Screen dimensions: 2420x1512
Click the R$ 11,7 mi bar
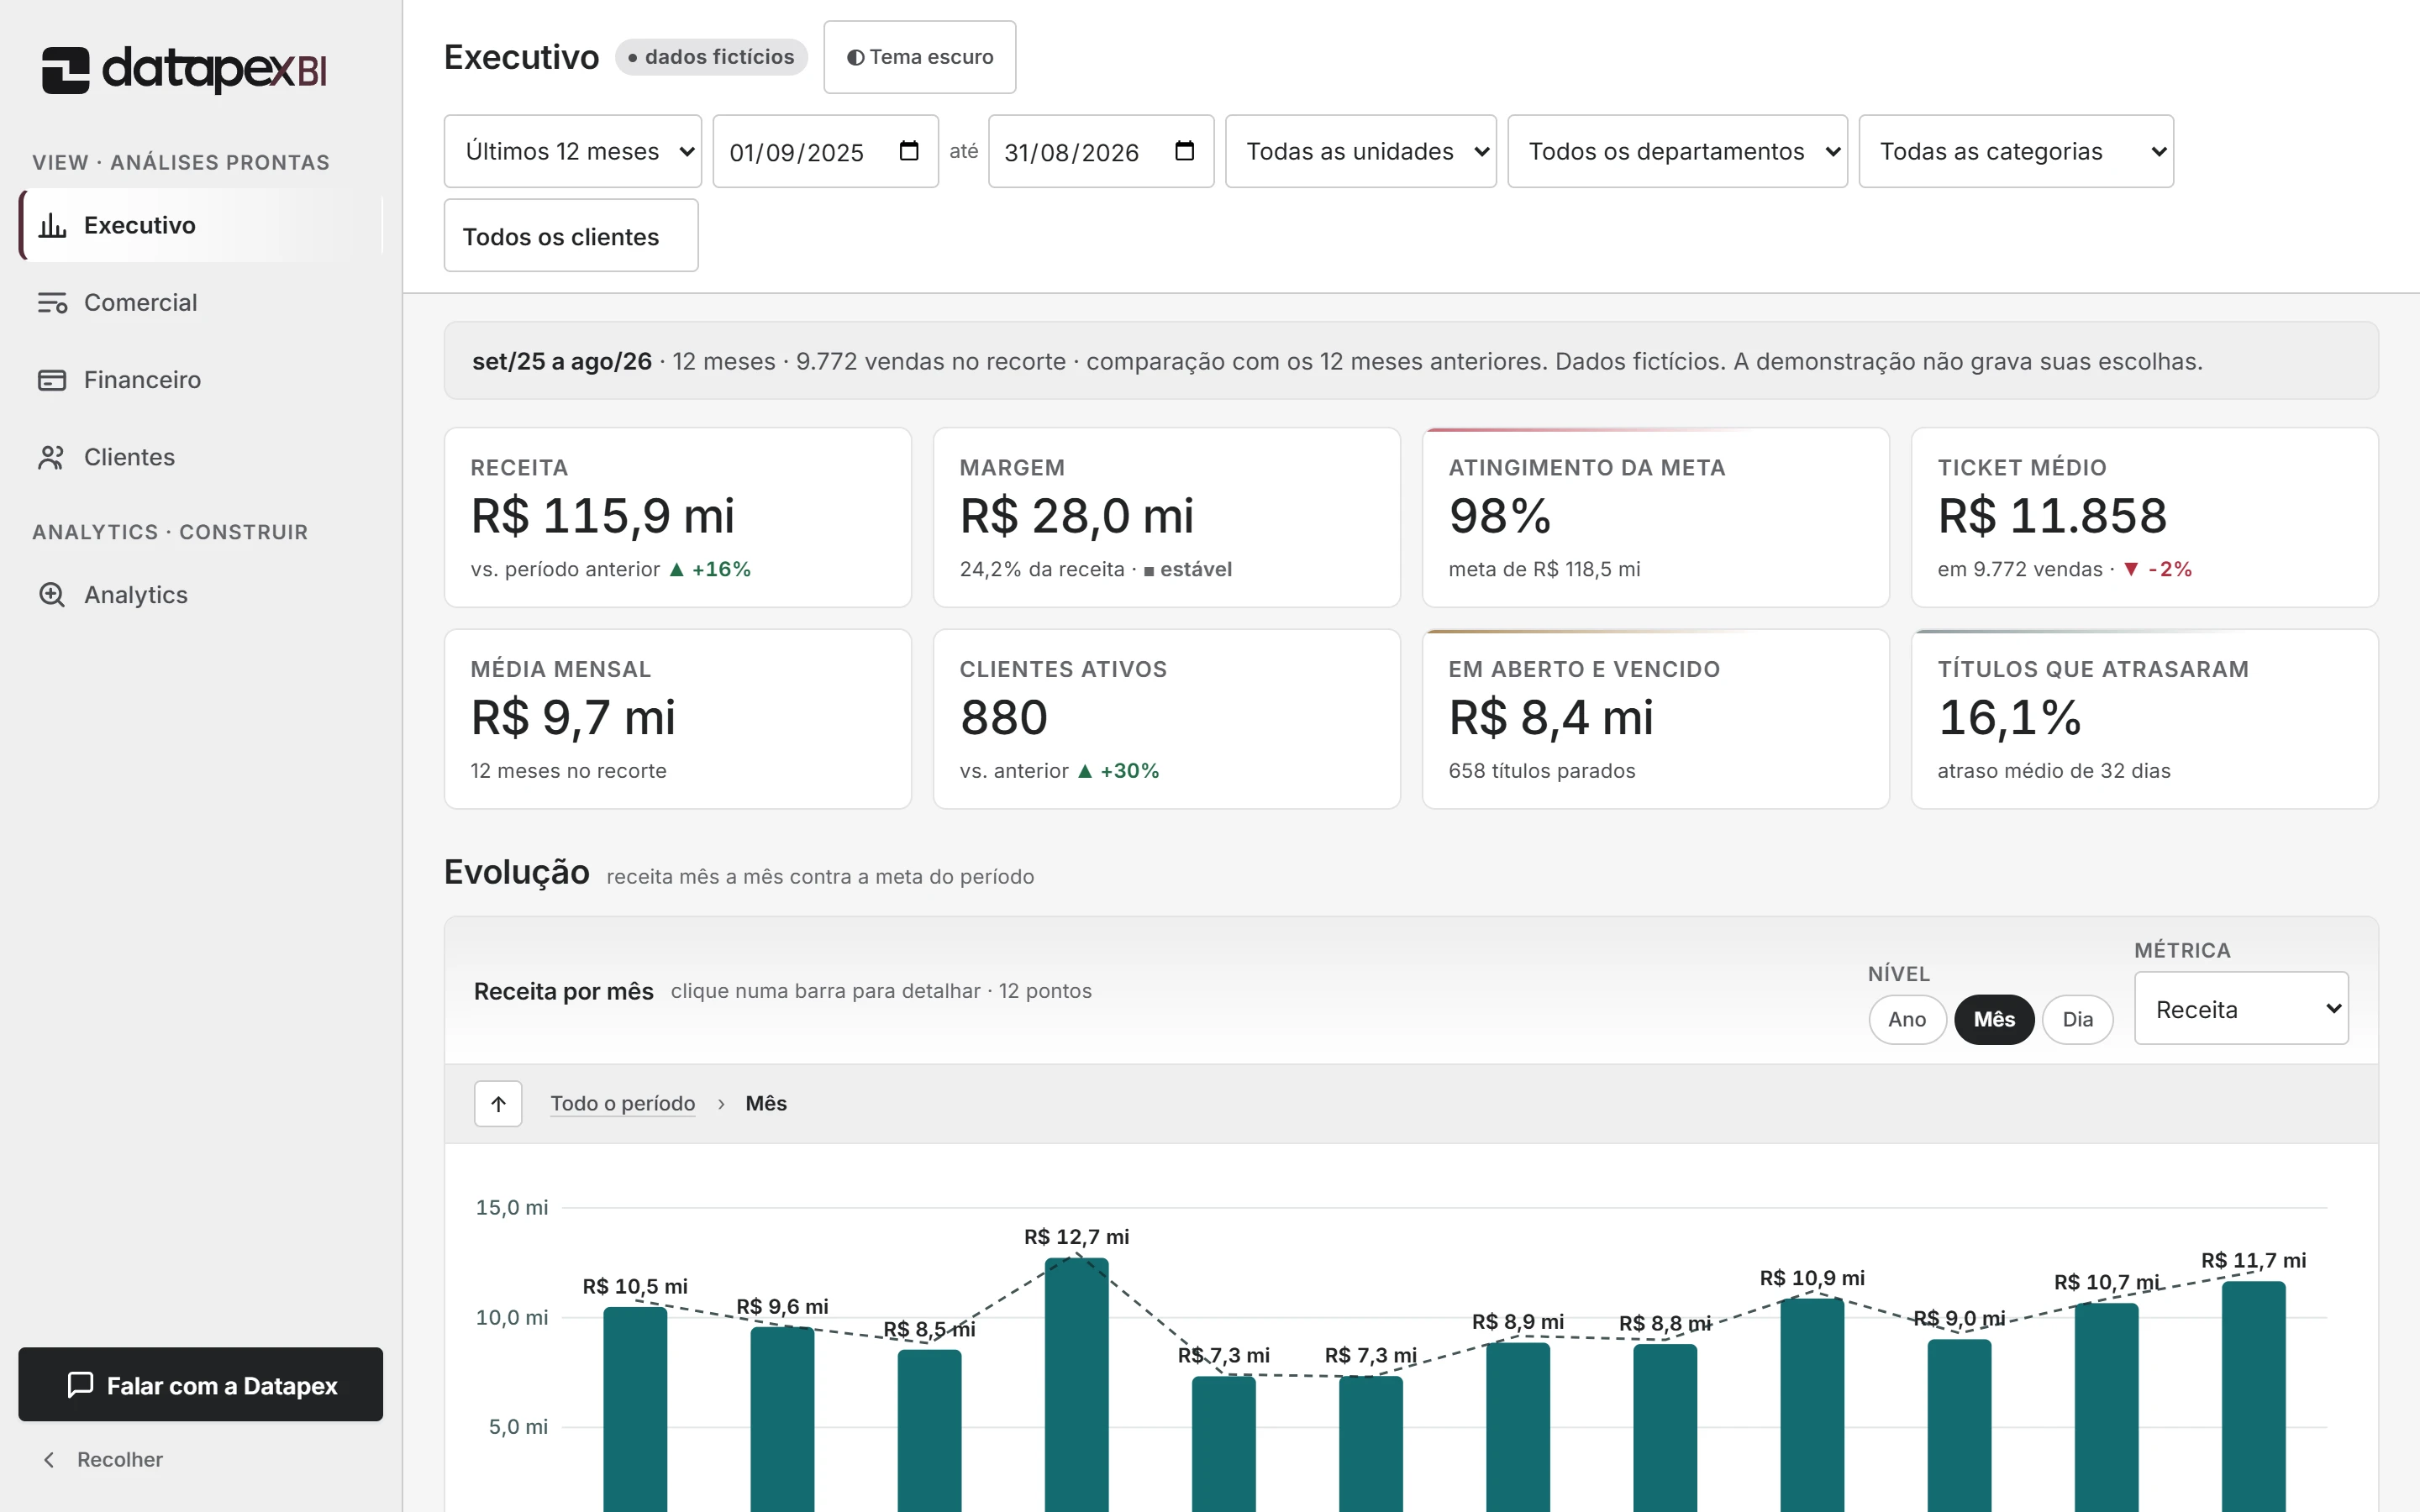(2253, 1396)
